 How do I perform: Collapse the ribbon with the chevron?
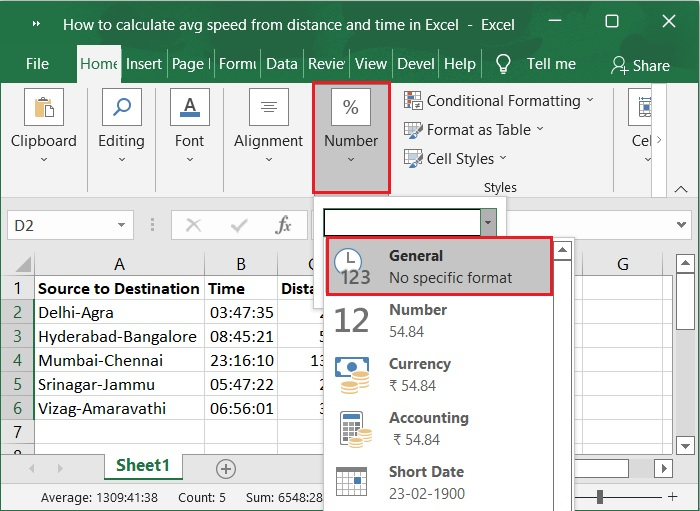(682, 188)
